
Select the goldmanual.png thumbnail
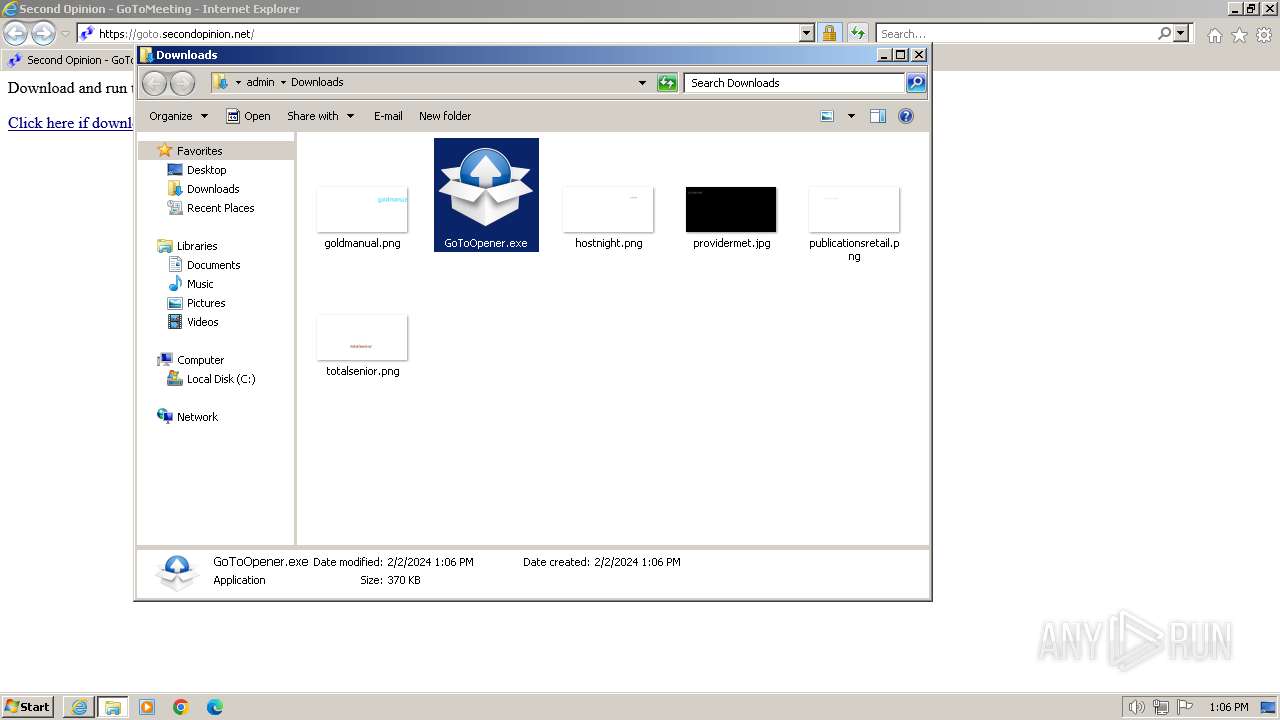[362, 209]
